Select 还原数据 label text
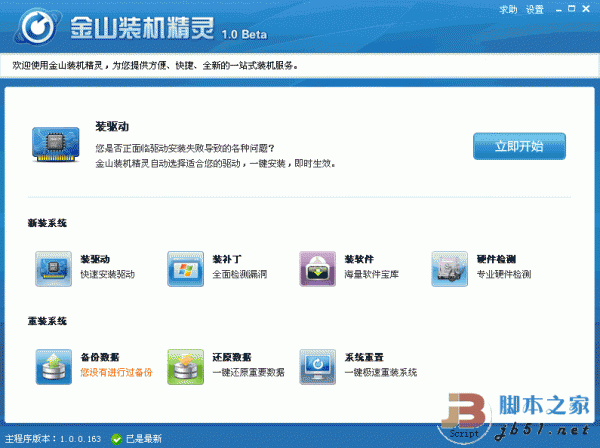The width and height of the screenshot is (600, 448). [x=232, y=357]
